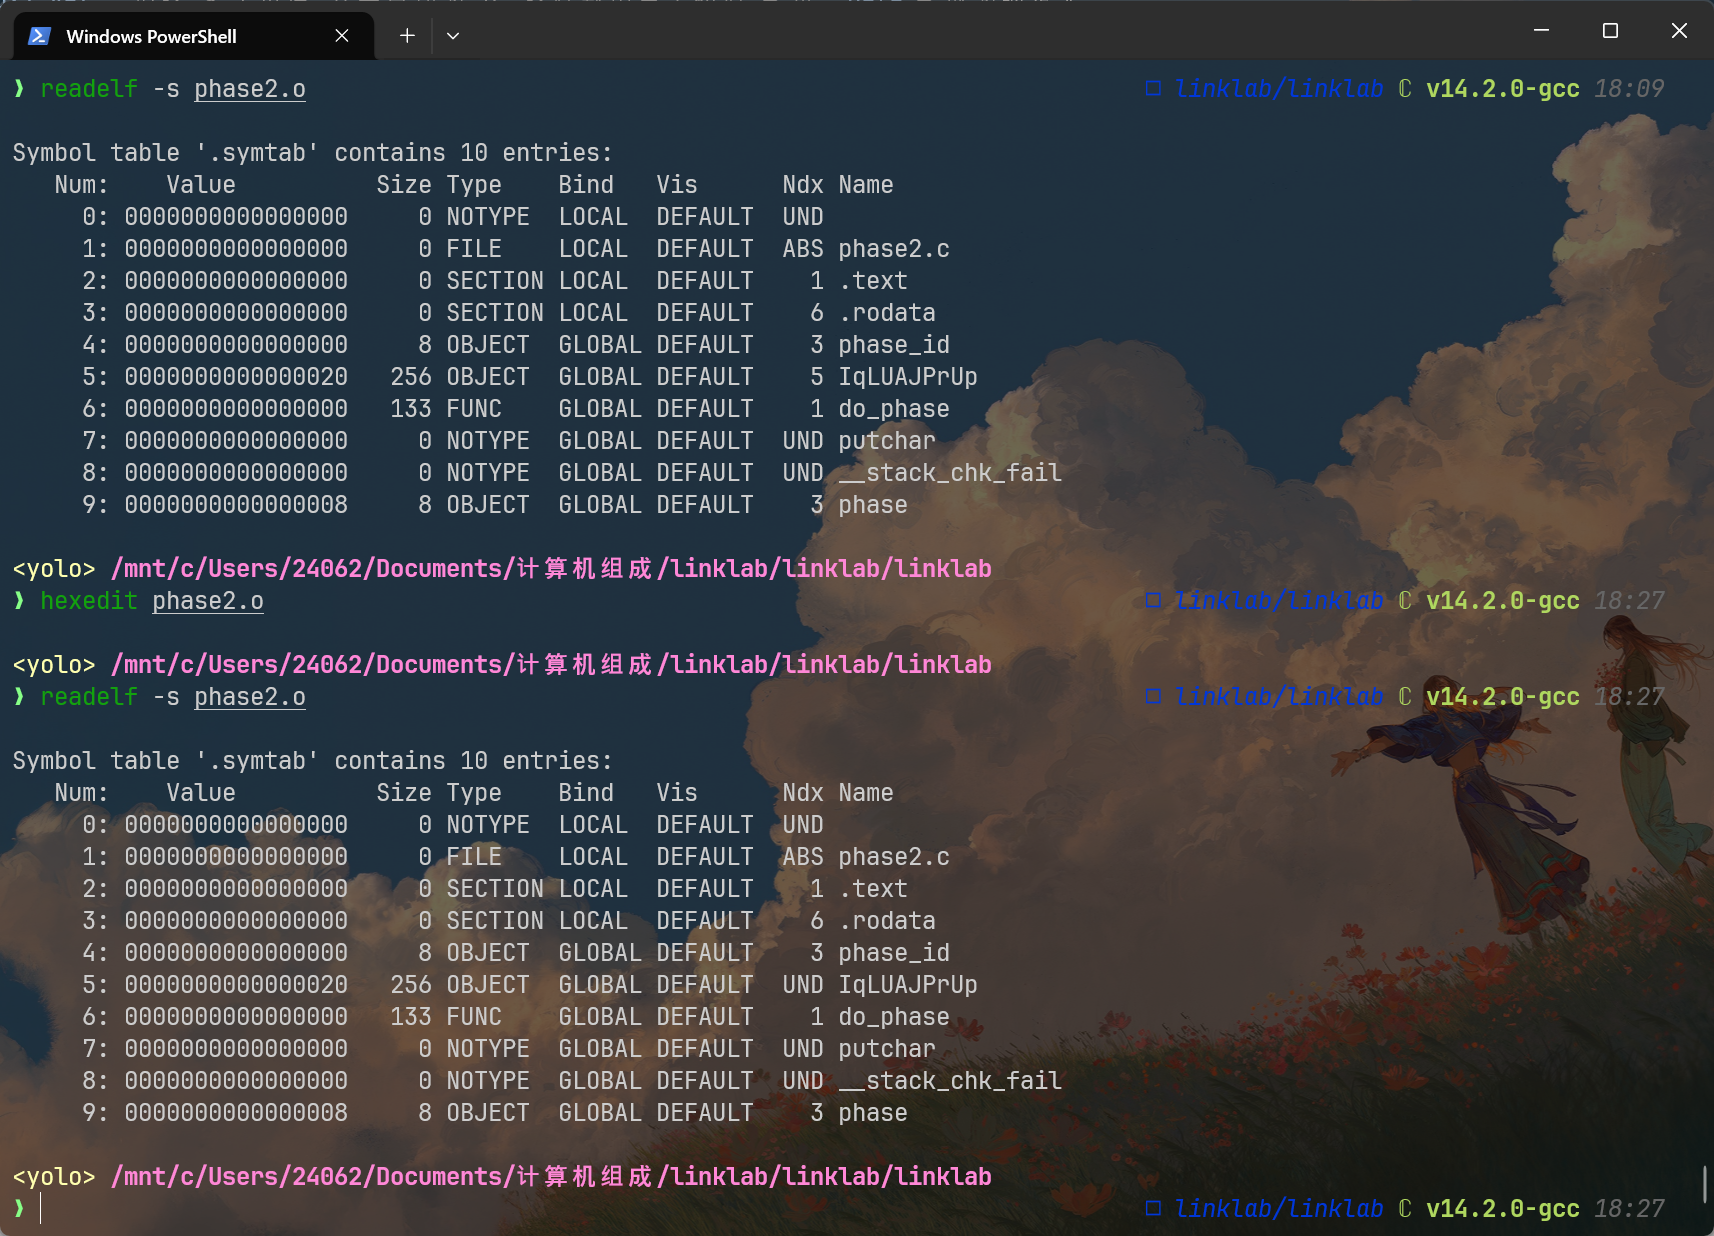This screenshot has width=1714, height=1236.
Task: Click the do_phase symbol in first table
Action: coord(894,409)
